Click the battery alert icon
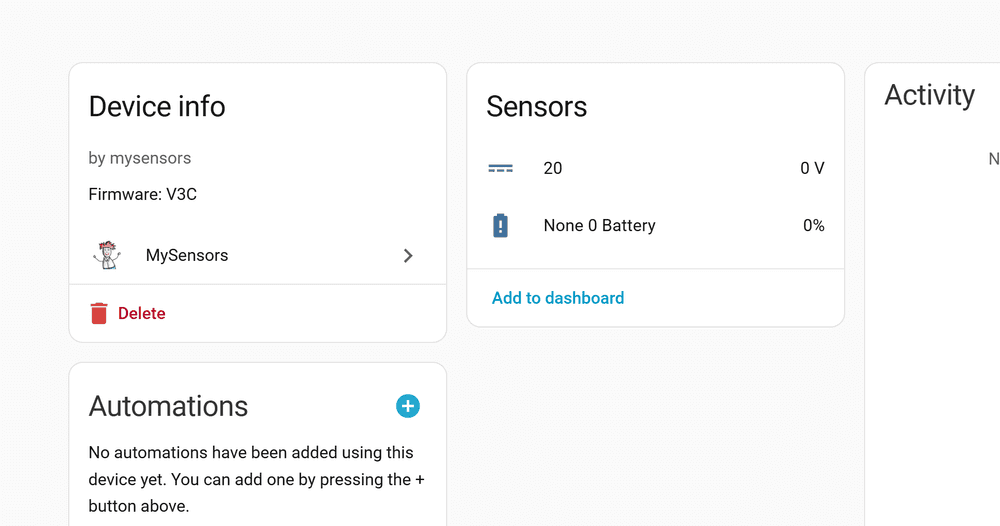Viewport: 1000px width, 526px height. pos(500,226)
